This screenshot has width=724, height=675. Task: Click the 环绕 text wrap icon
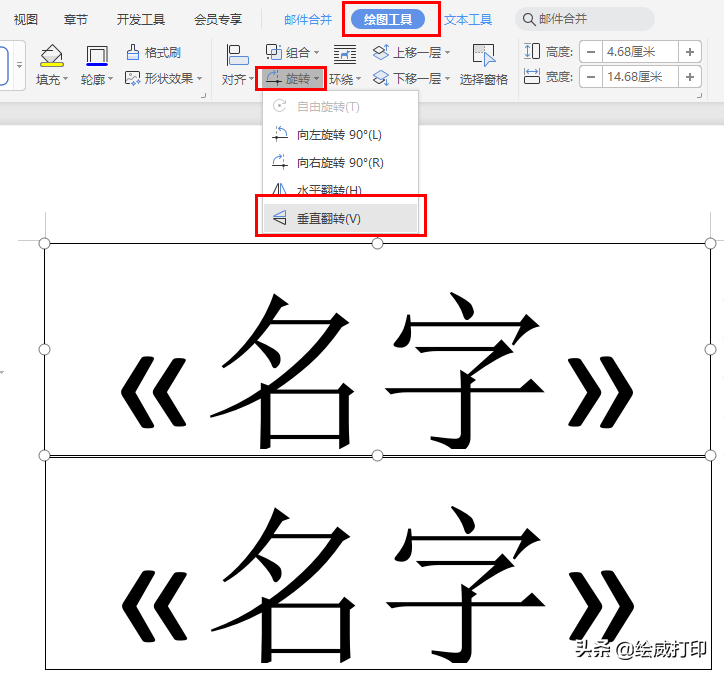point(344,54)
